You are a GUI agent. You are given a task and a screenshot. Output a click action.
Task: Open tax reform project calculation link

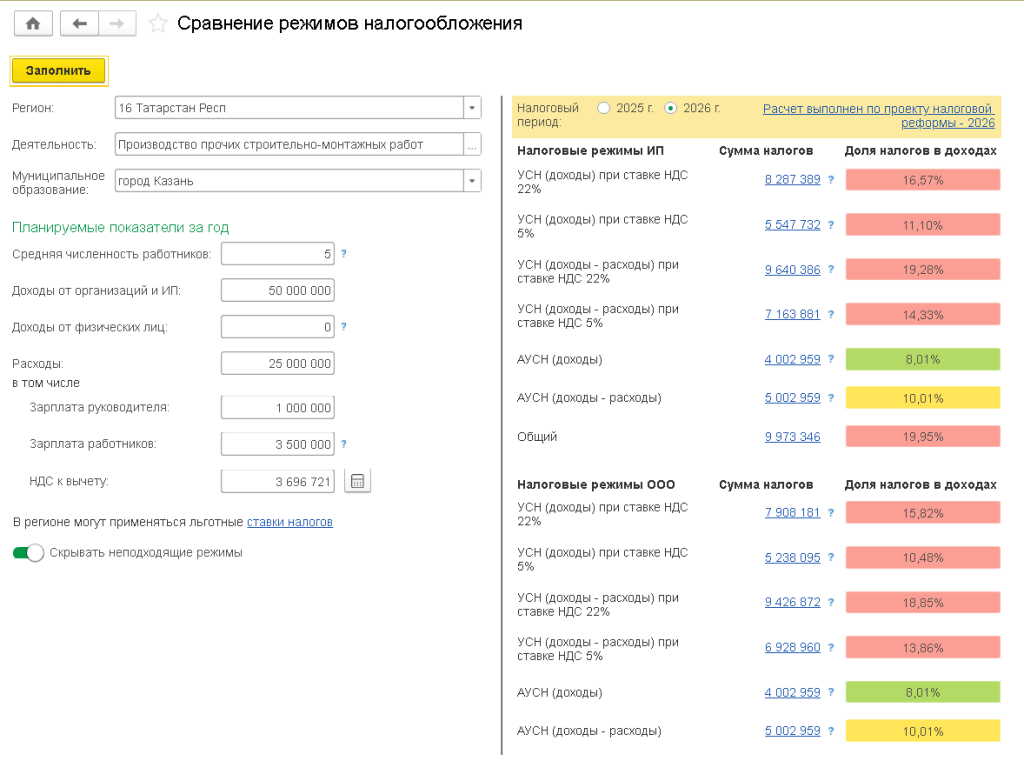[878, 115]
